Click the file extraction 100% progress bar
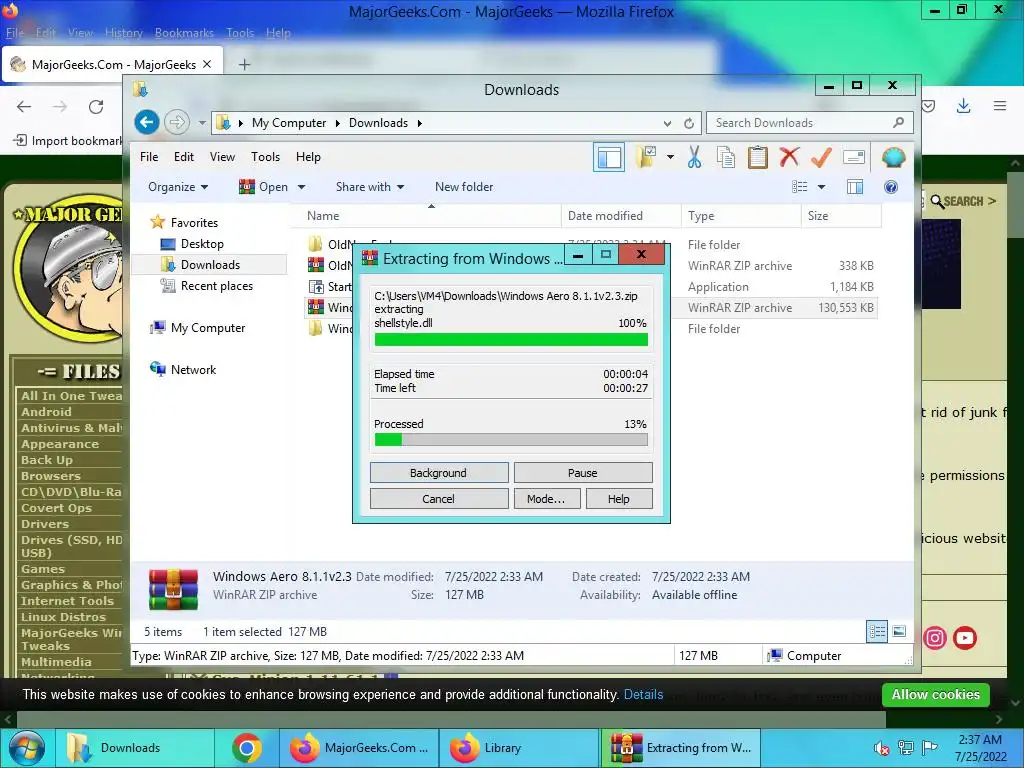 511,340
